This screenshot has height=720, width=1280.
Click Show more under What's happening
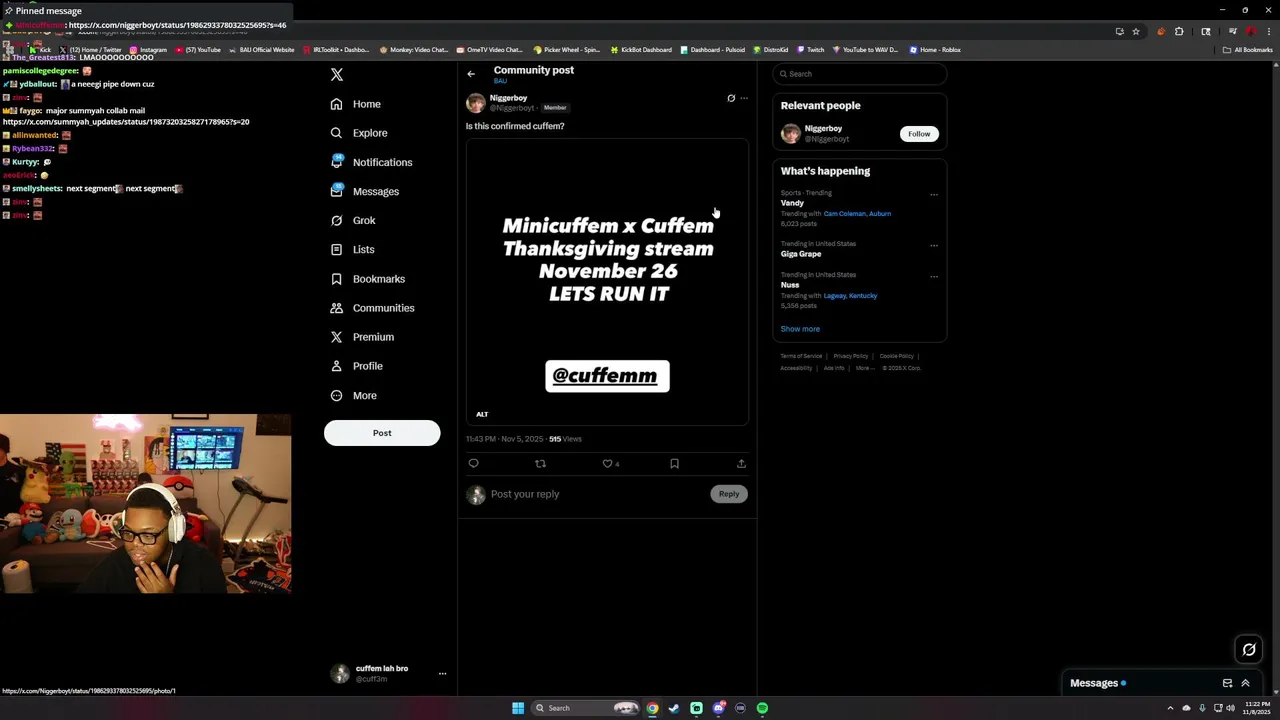pyautogui.click(x=800, y=329)
